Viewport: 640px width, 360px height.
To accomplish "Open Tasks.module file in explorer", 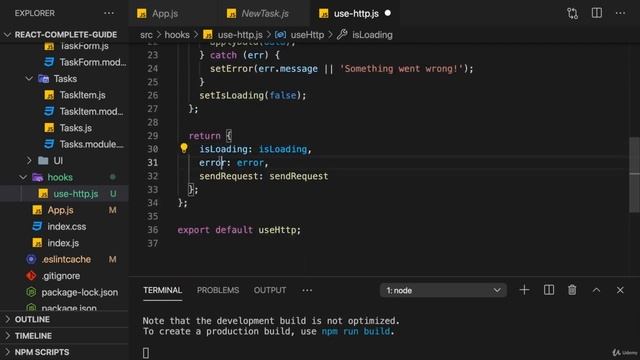I will click(x=92, y=144).
